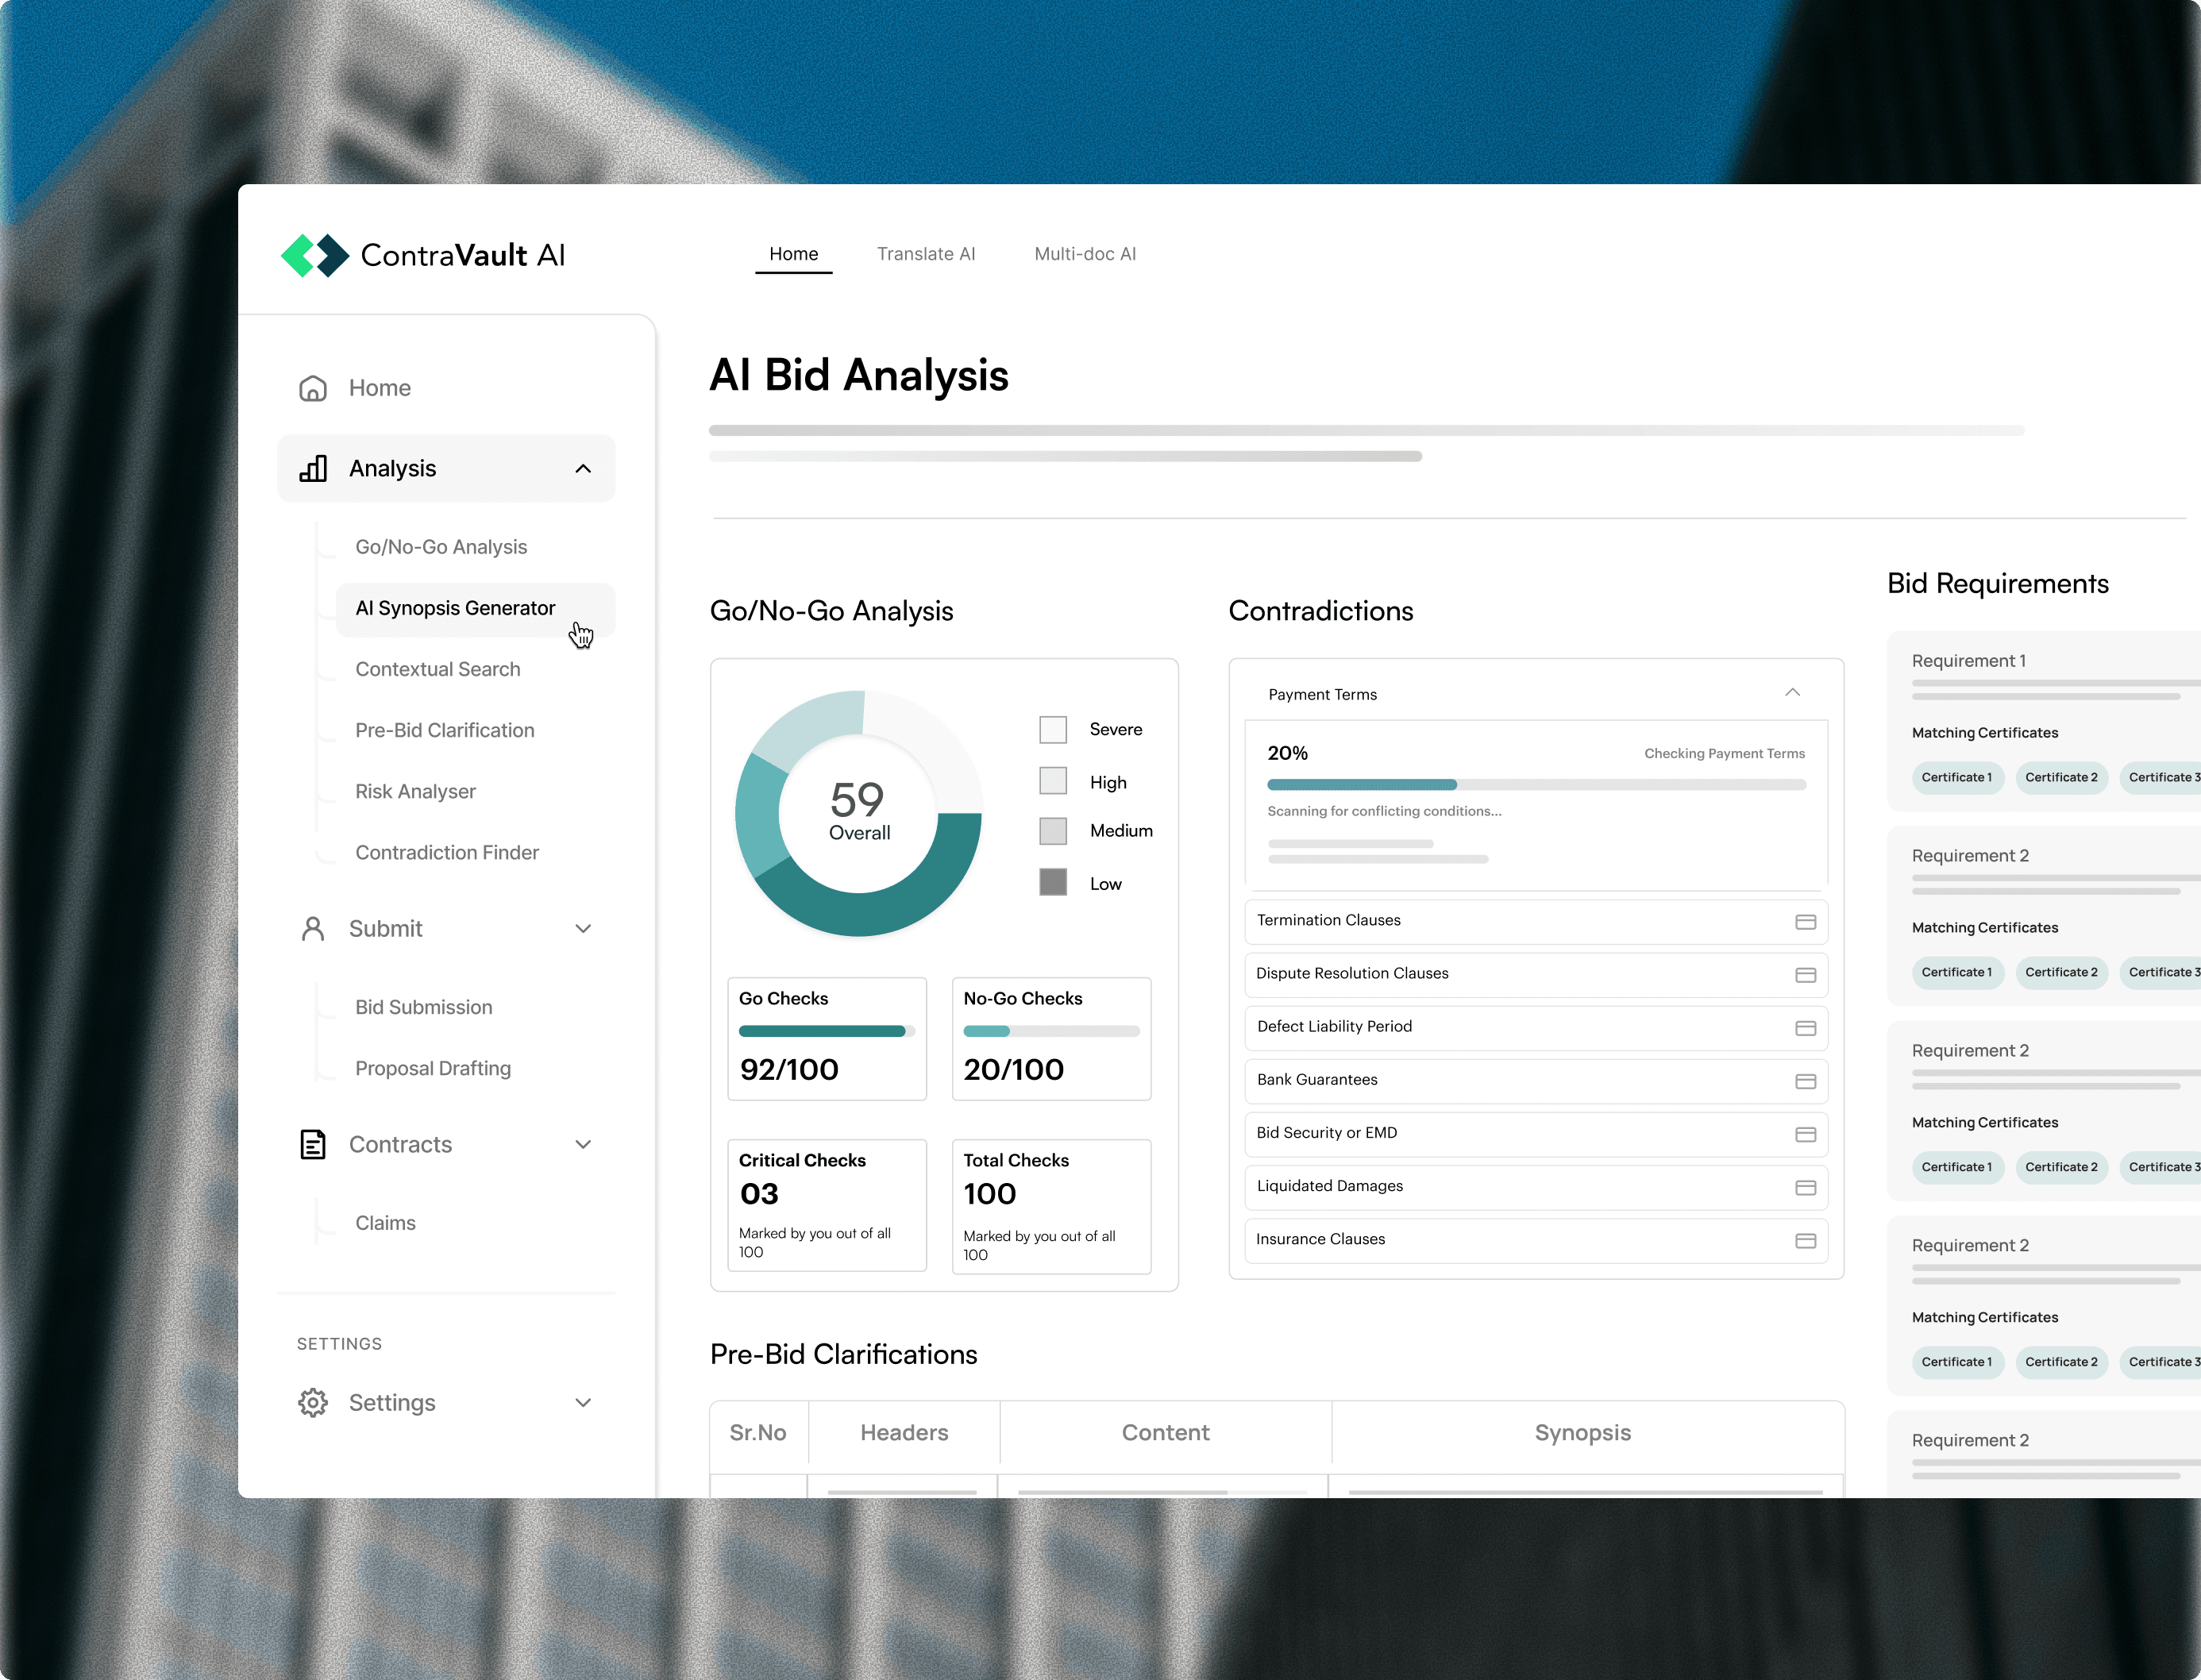This screenshot has width=2201, height=1680.
Task: Click the Settings gear icon
Action: (x=313, y=1402)
